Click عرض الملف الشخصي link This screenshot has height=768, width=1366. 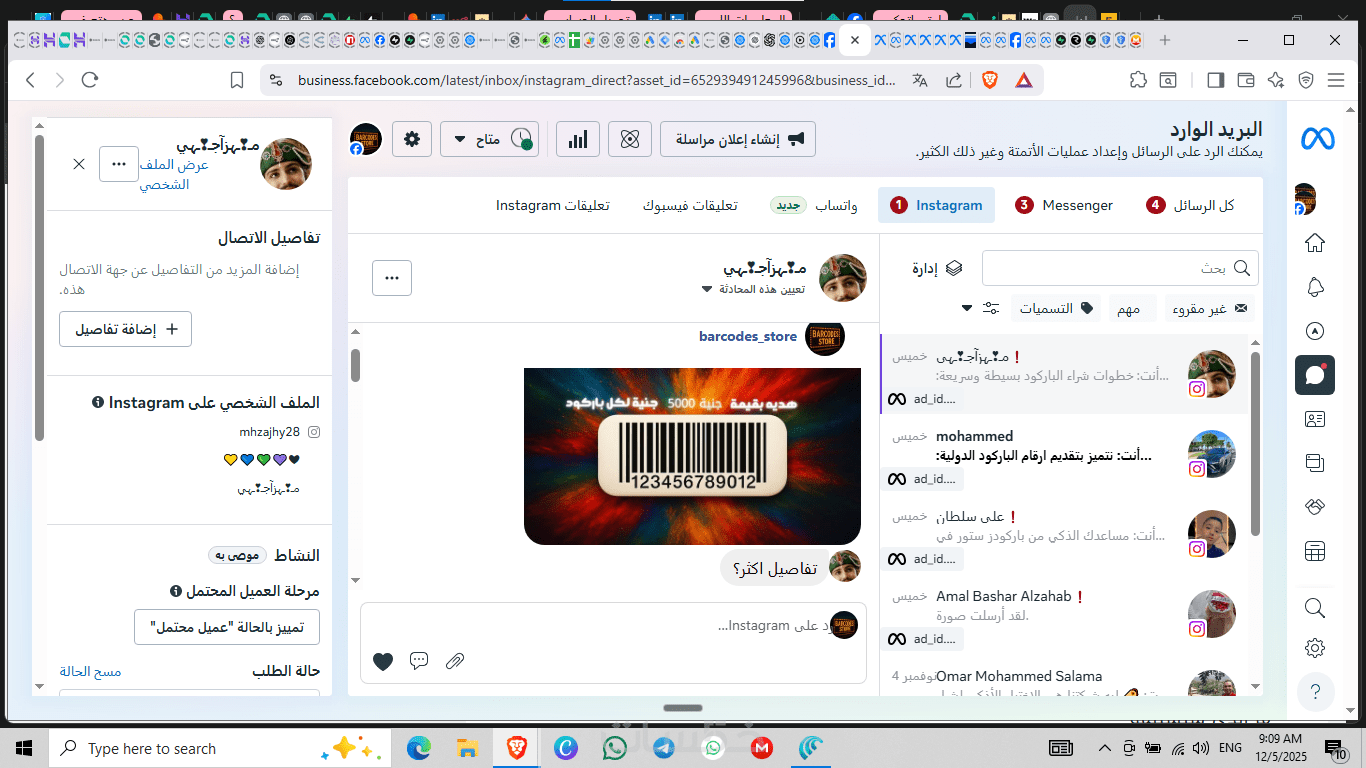pyautogui.click(x=174, y=174)
